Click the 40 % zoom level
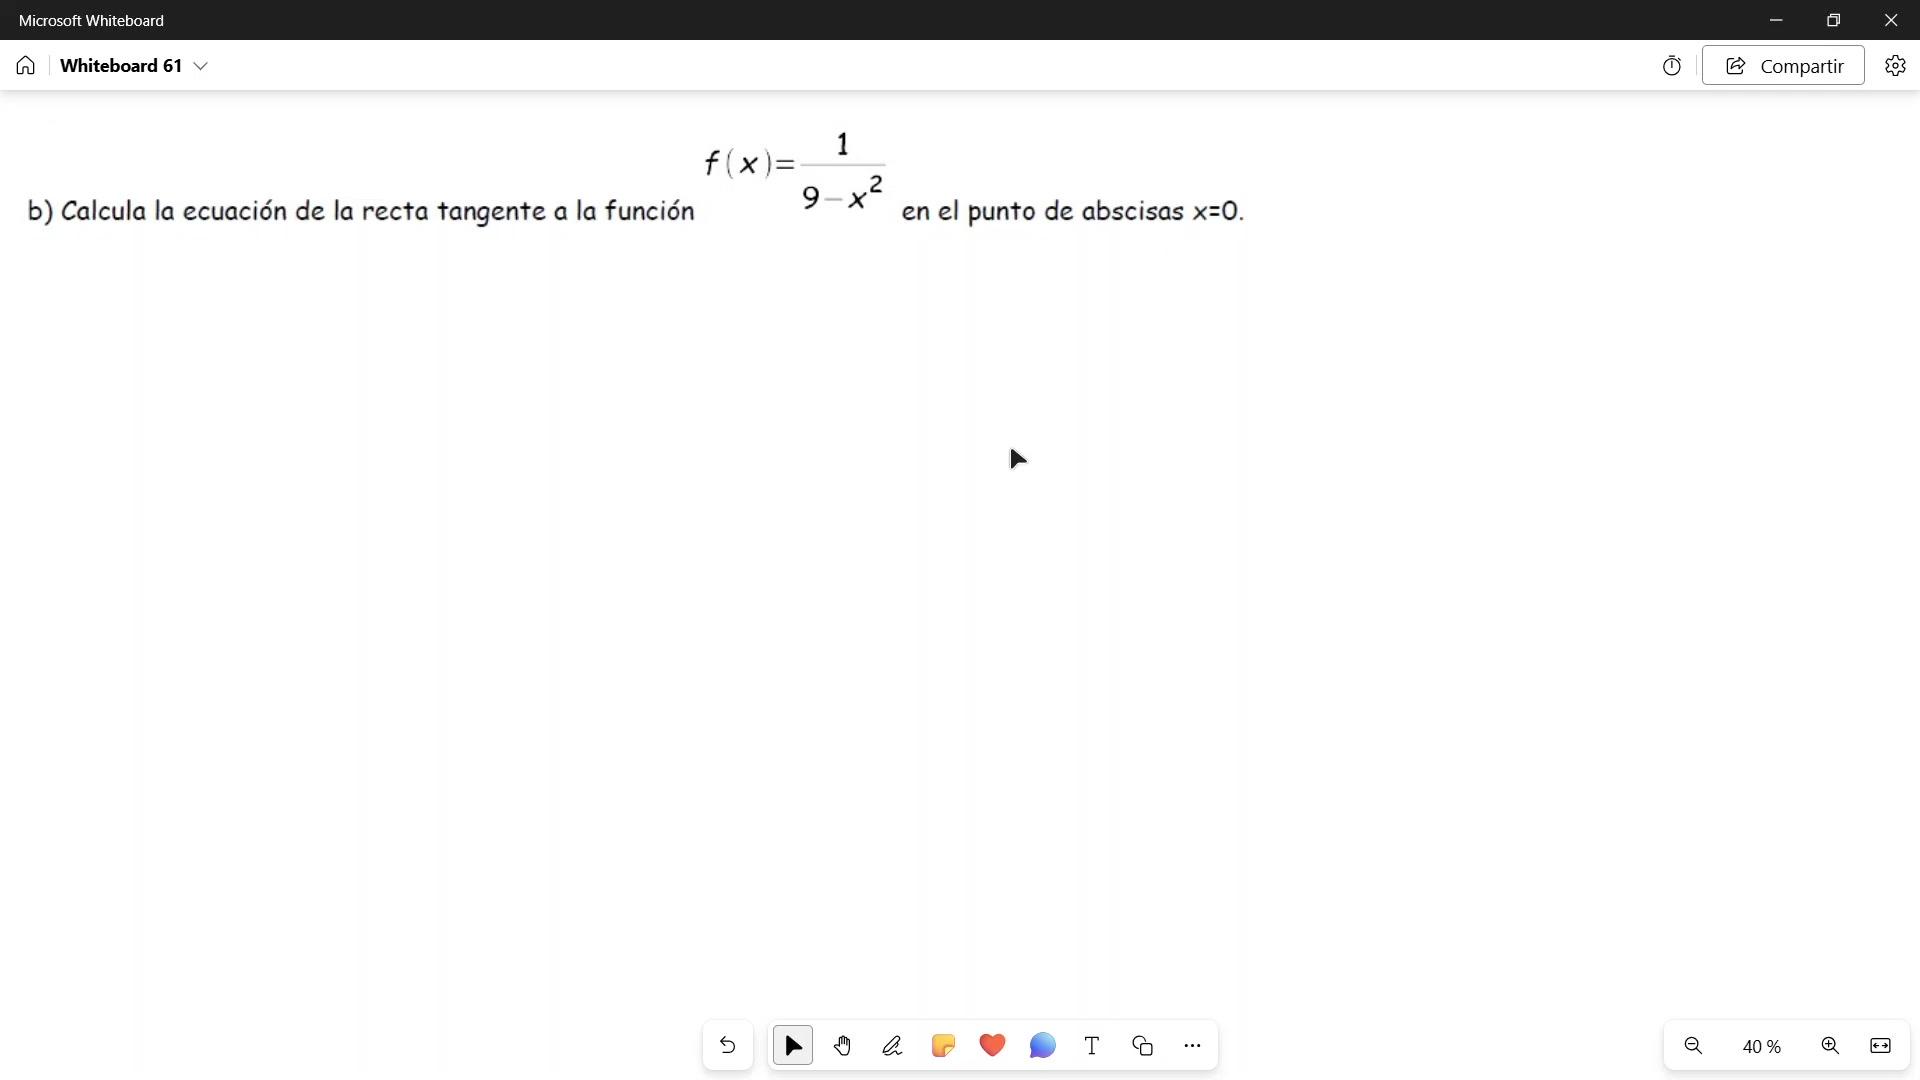The height and width of the screenshot is (1080, 1920). click(x=1761, y=1047)
